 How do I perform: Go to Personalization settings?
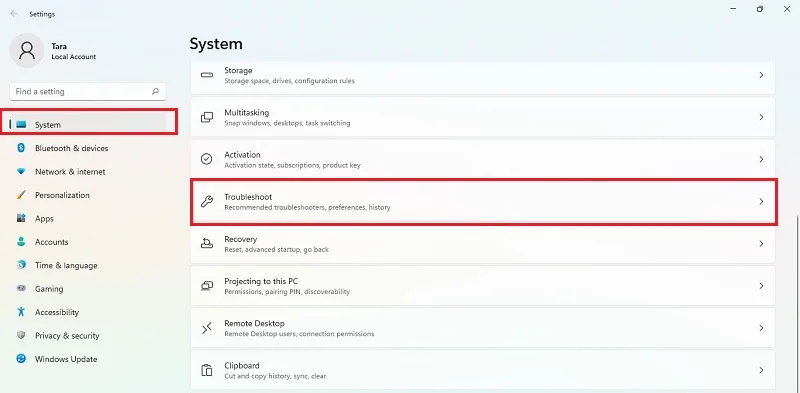[88, 195]
